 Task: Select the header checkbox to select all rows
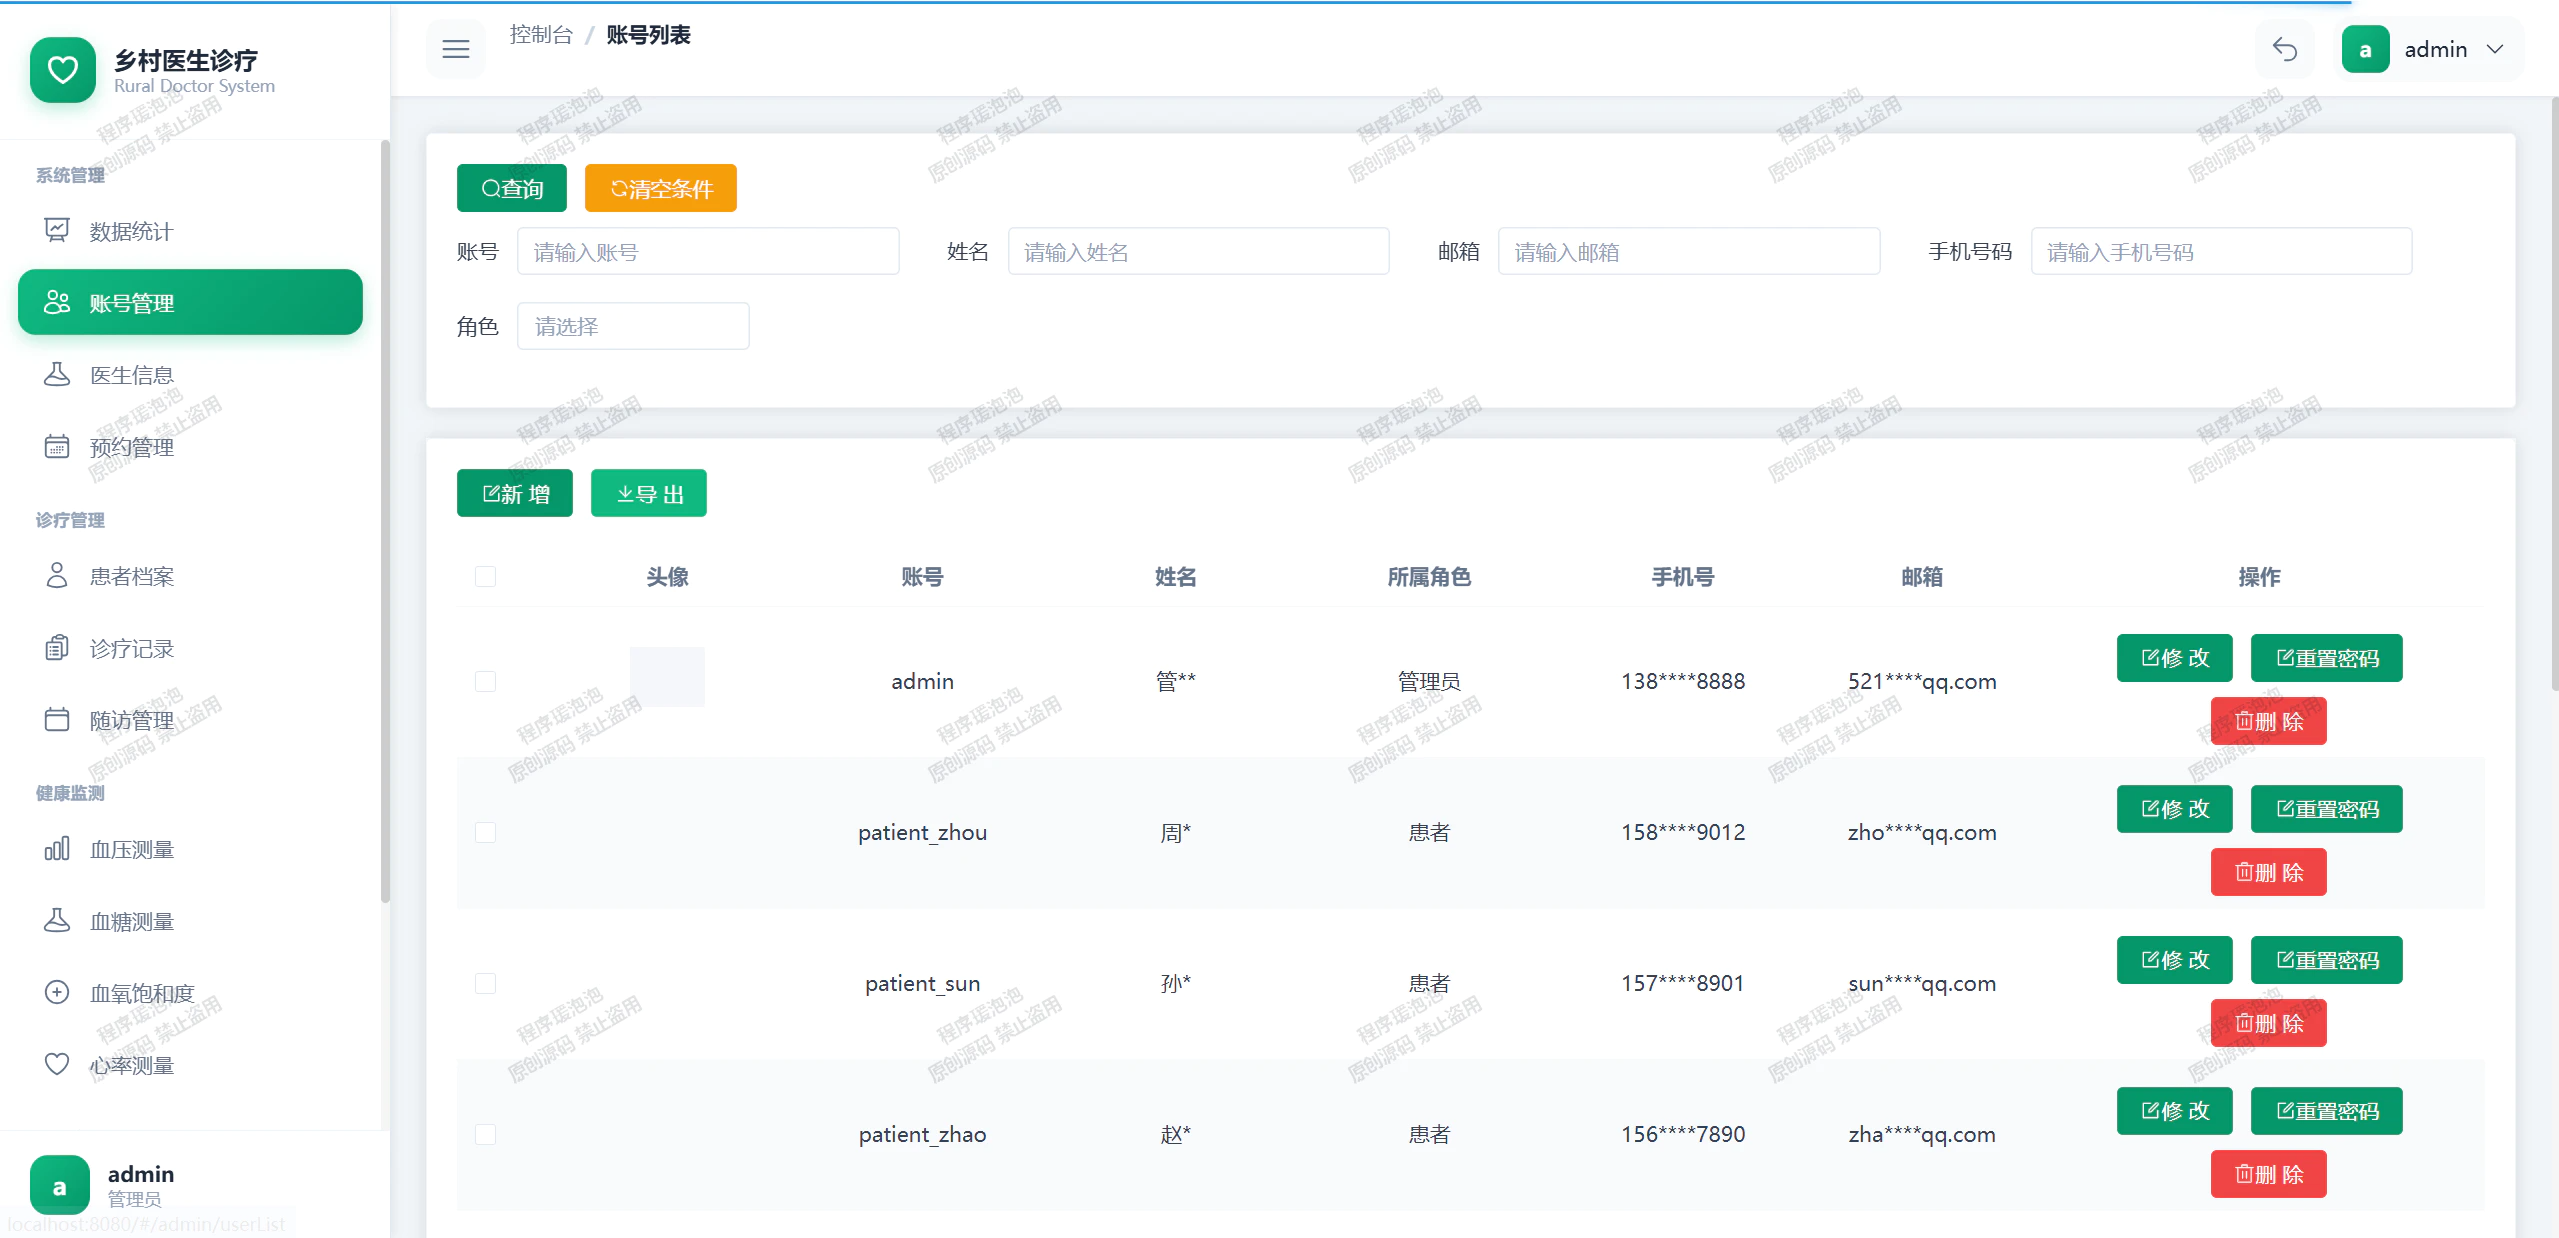click(x=485, y=576)
